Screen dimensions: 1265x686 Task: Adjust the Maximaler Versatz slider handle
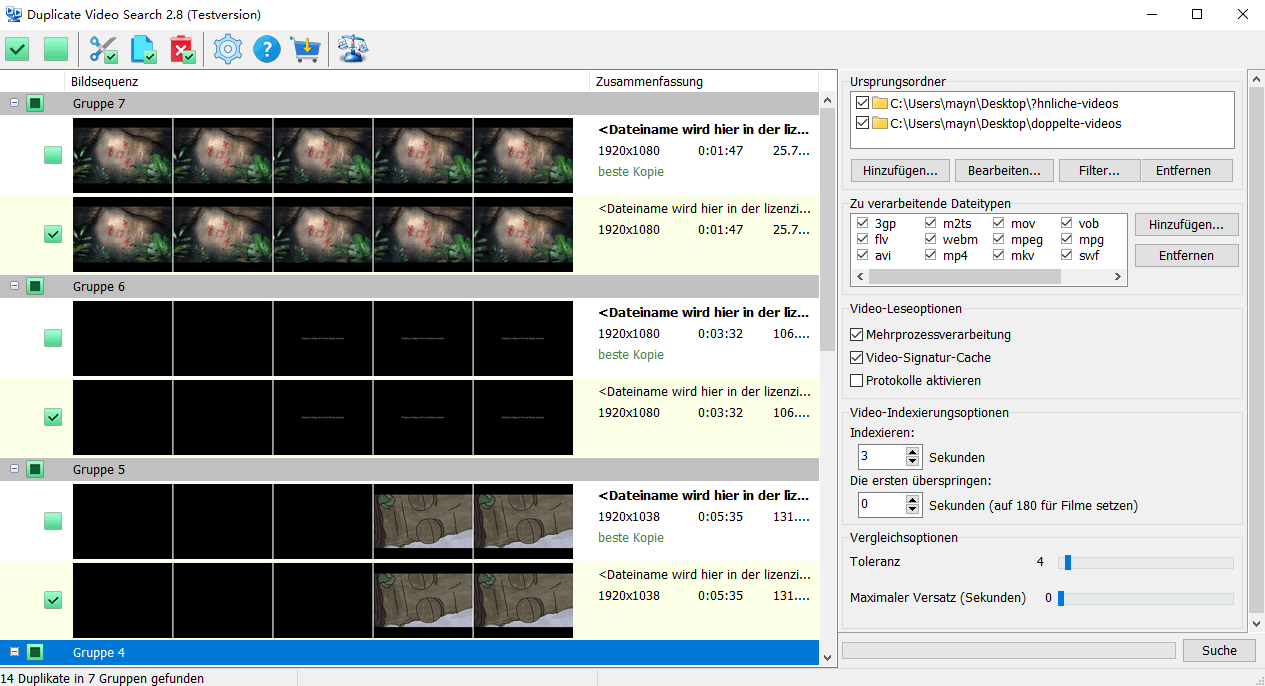(x=1061, y=598)
